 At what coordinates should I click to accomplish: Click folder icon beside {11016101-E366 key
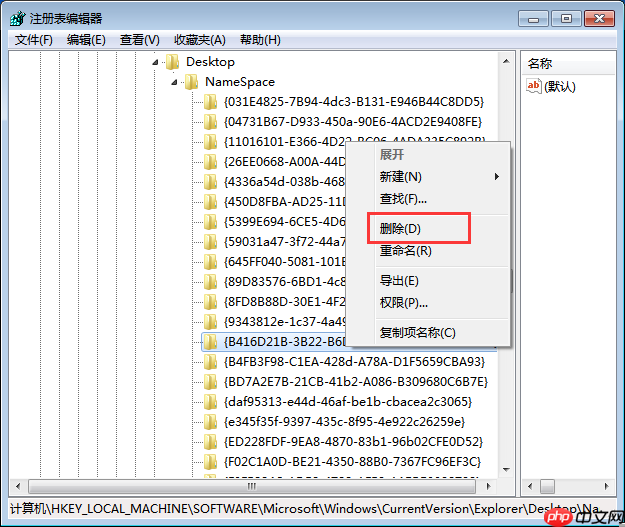[210, 142]
